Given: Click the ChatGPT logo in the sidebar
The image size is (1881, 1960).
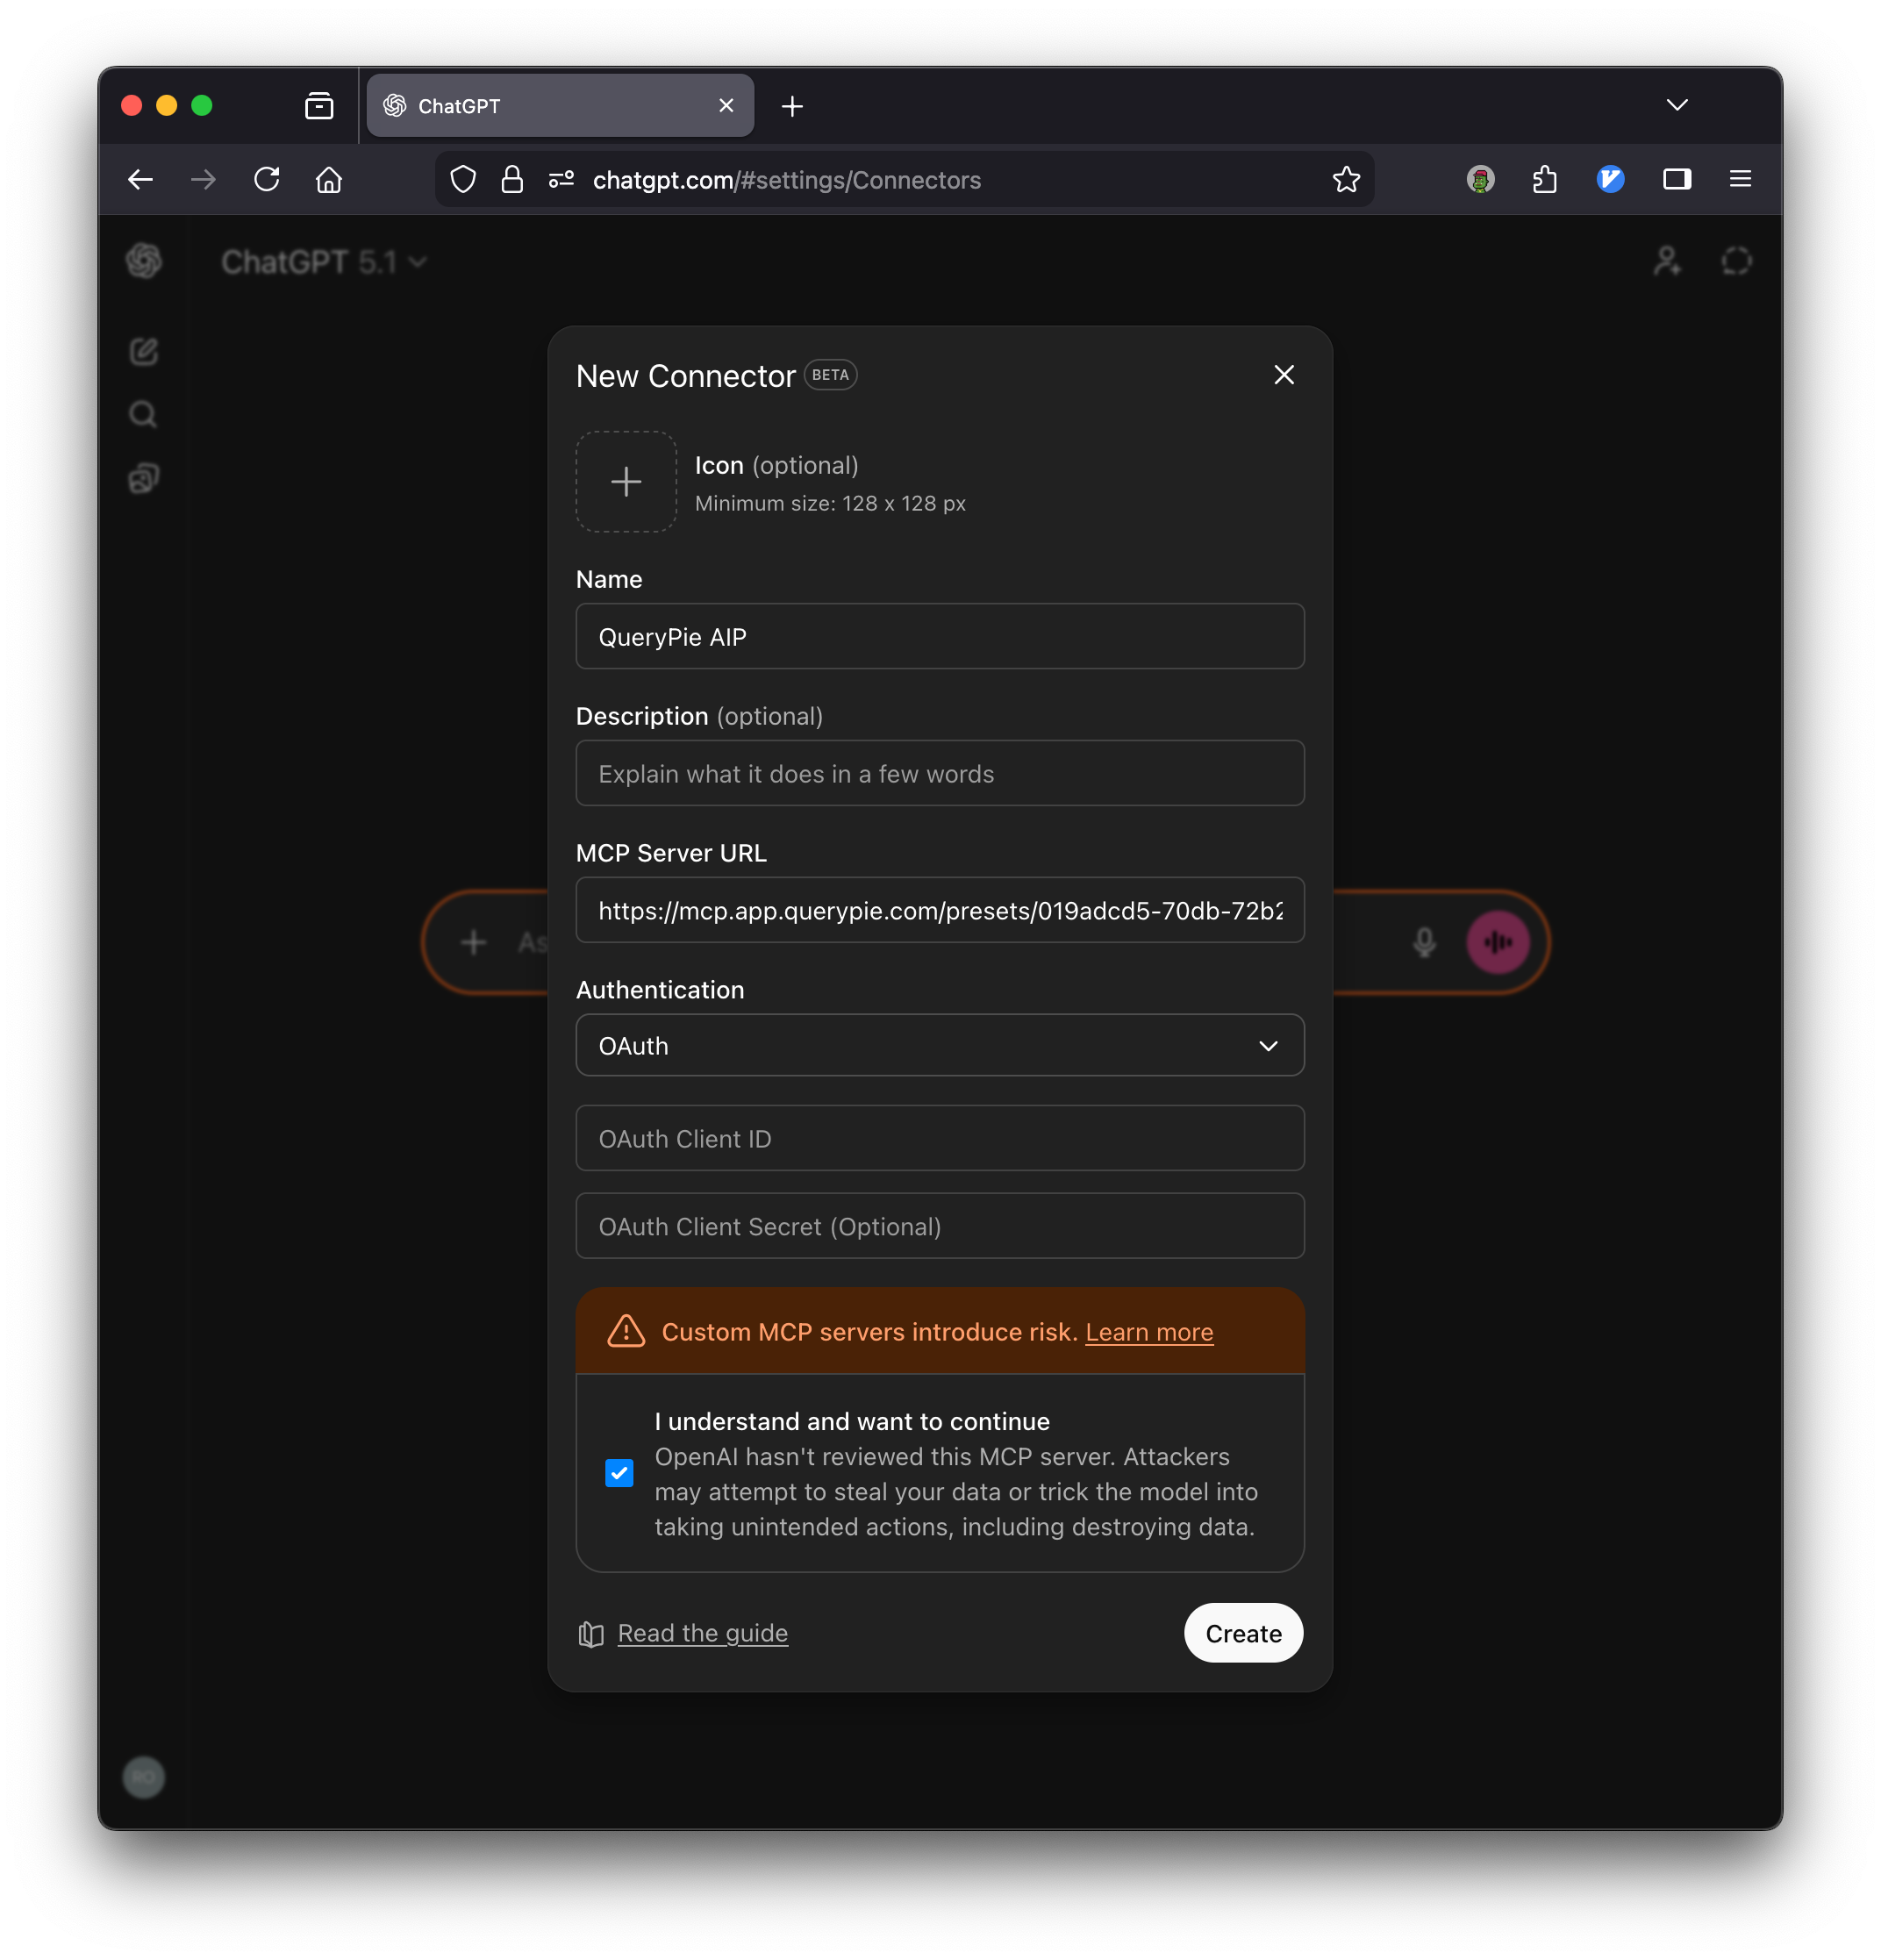Looking at the screenshot, I should point(144,261).
